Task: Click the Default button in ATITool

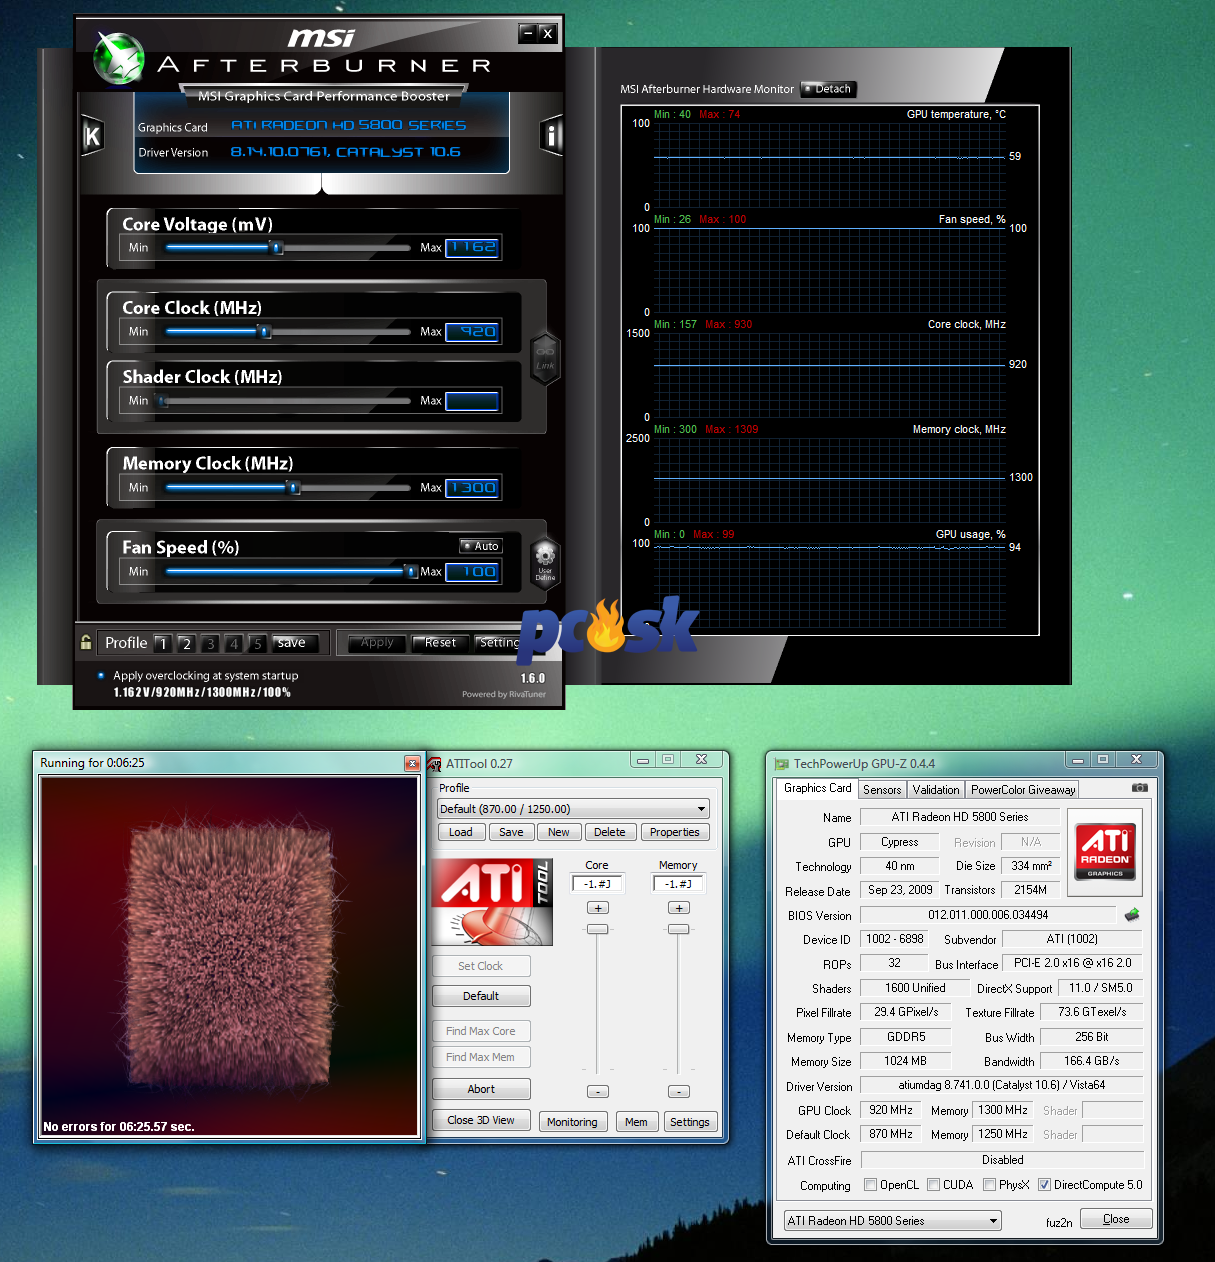Action: (481, 996)
